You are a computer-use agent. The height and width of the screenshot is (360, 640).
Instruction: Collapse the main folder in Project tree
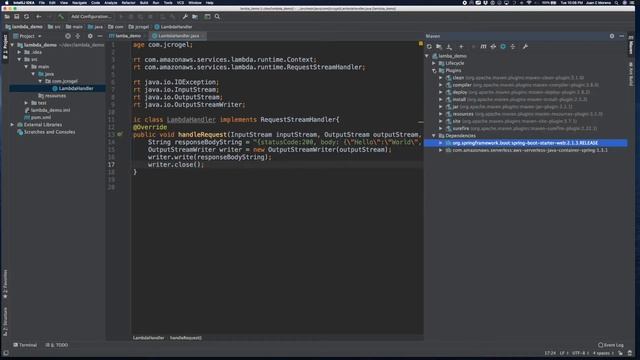(x=26, y=67)
